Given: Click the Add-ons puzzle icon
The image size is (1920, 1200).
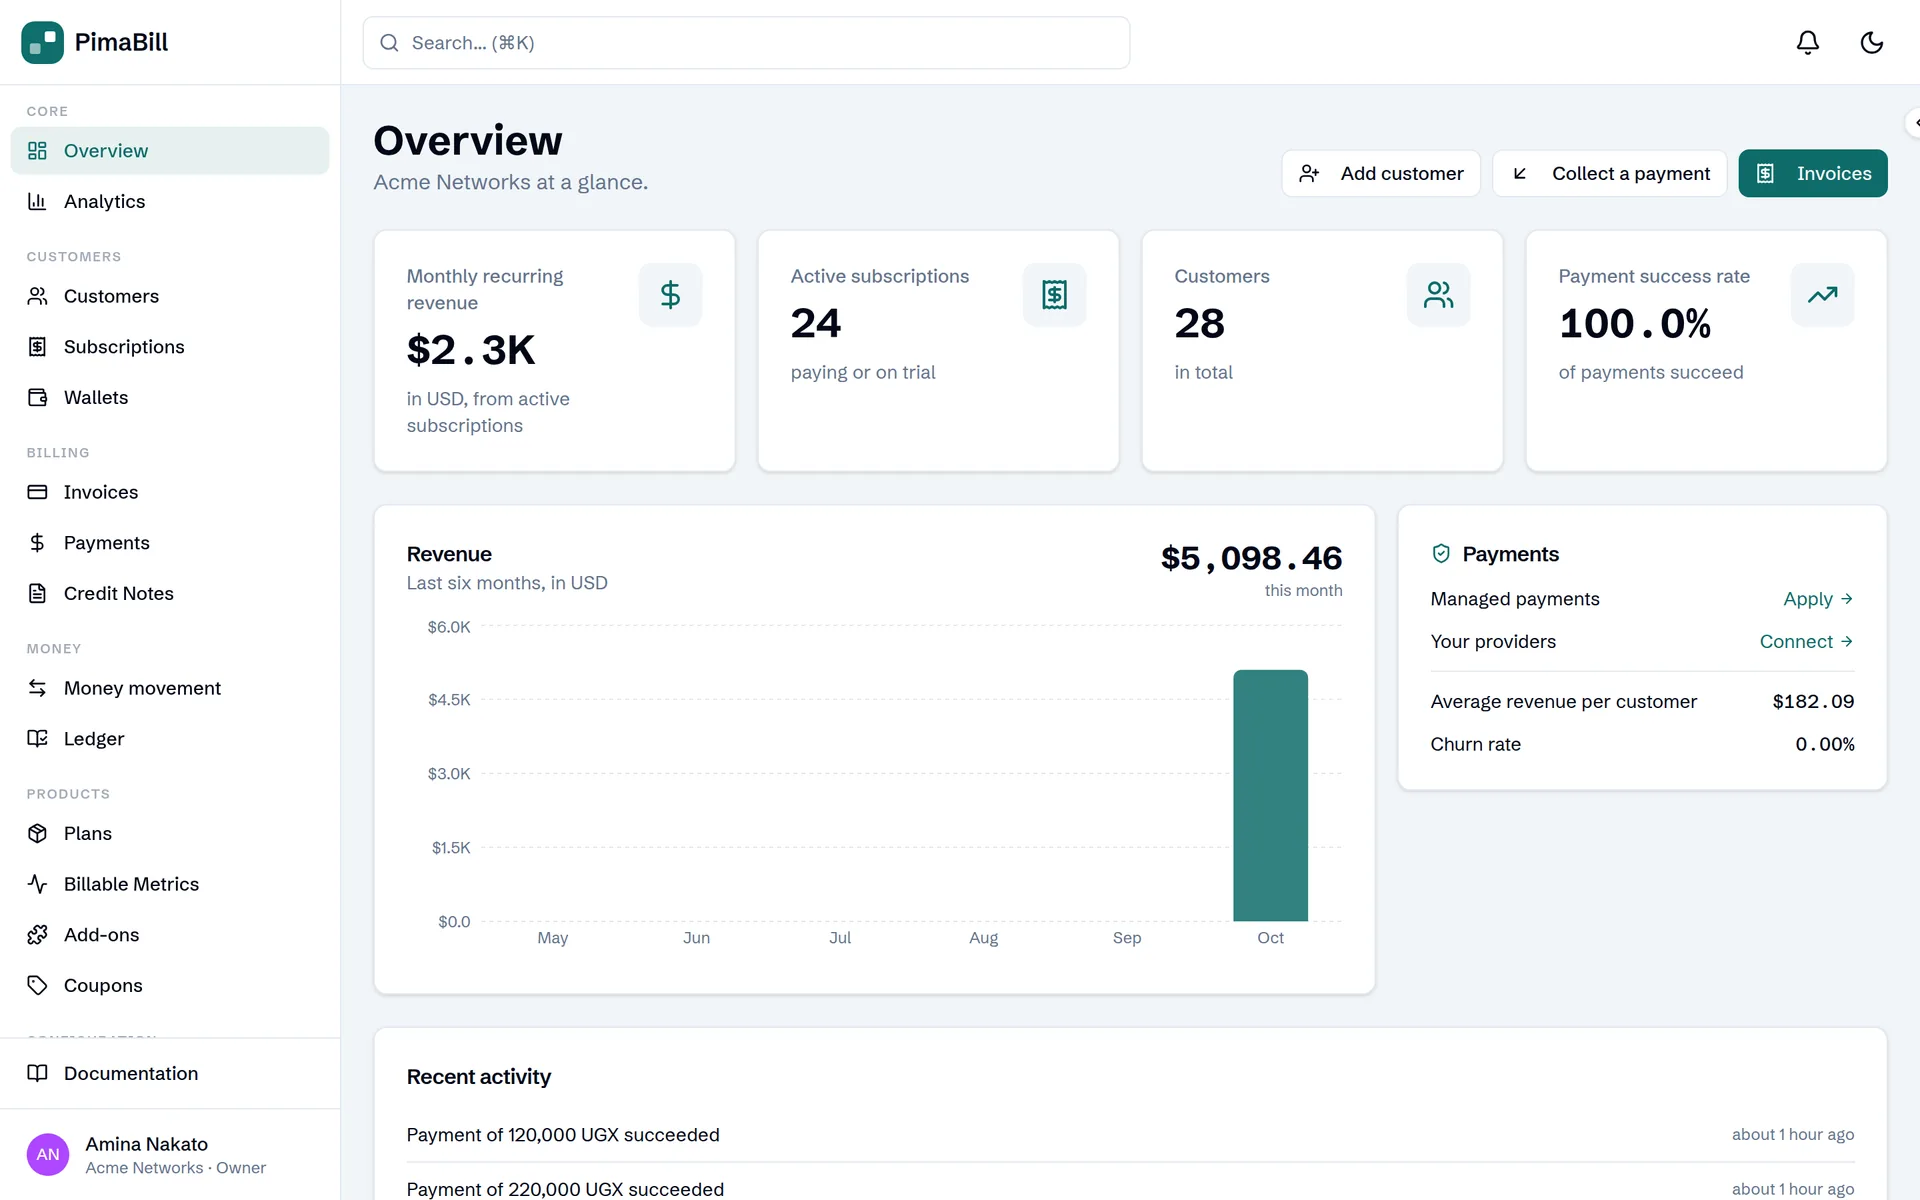Looking at the screenshot, I should (37, 934).
